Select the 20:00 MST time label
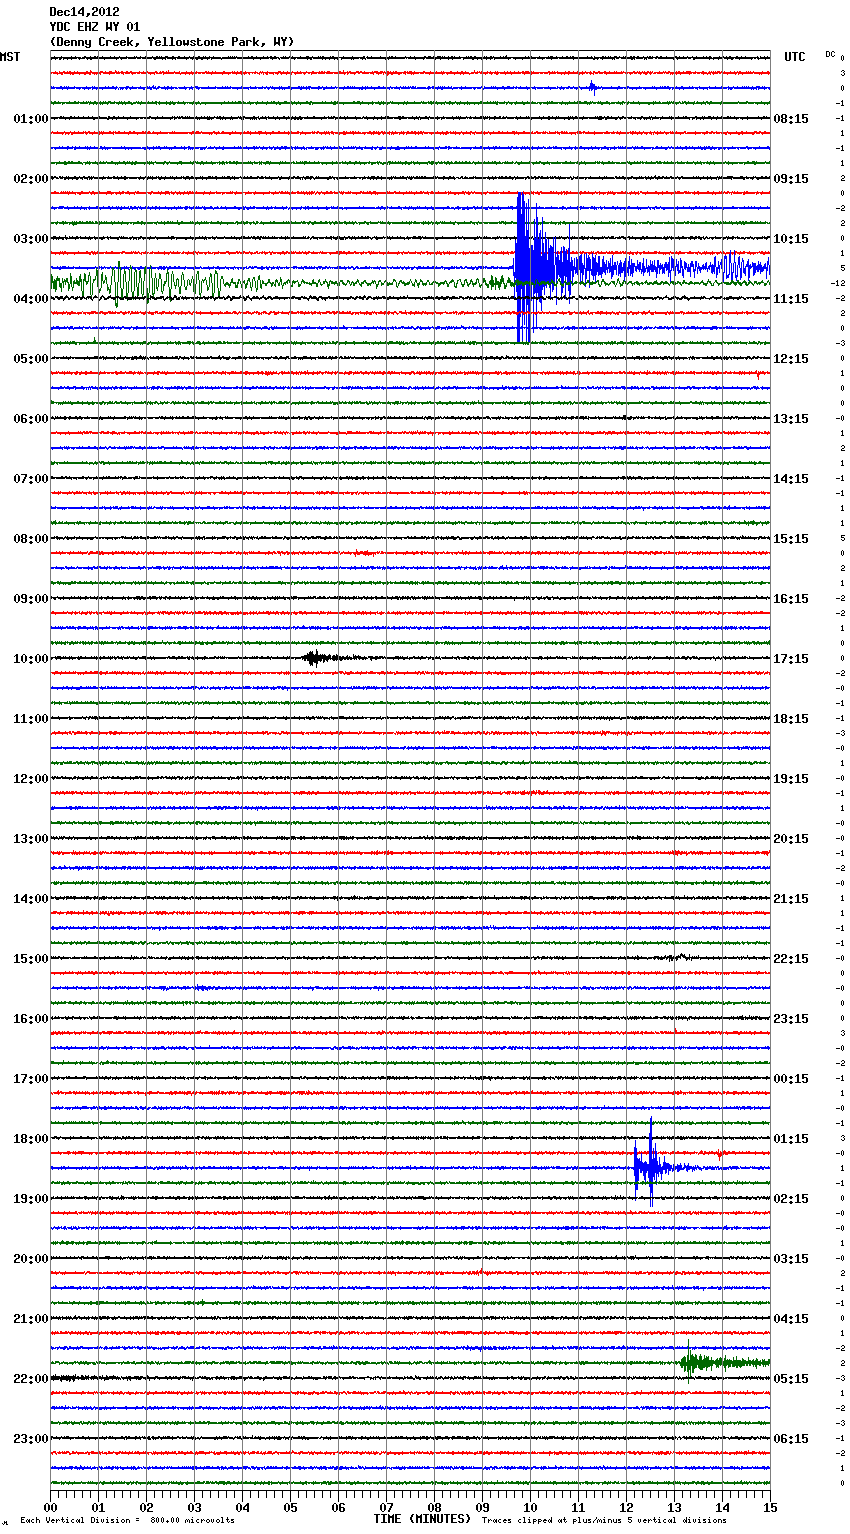850x1534 pixels. [31, 1259]
